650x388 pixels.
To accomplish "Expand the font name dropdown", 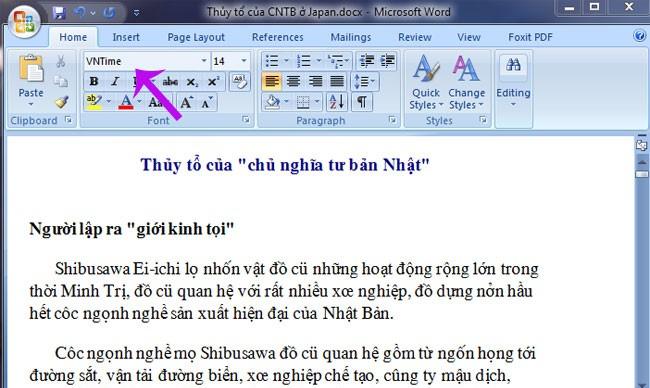I will click(204, 61).
